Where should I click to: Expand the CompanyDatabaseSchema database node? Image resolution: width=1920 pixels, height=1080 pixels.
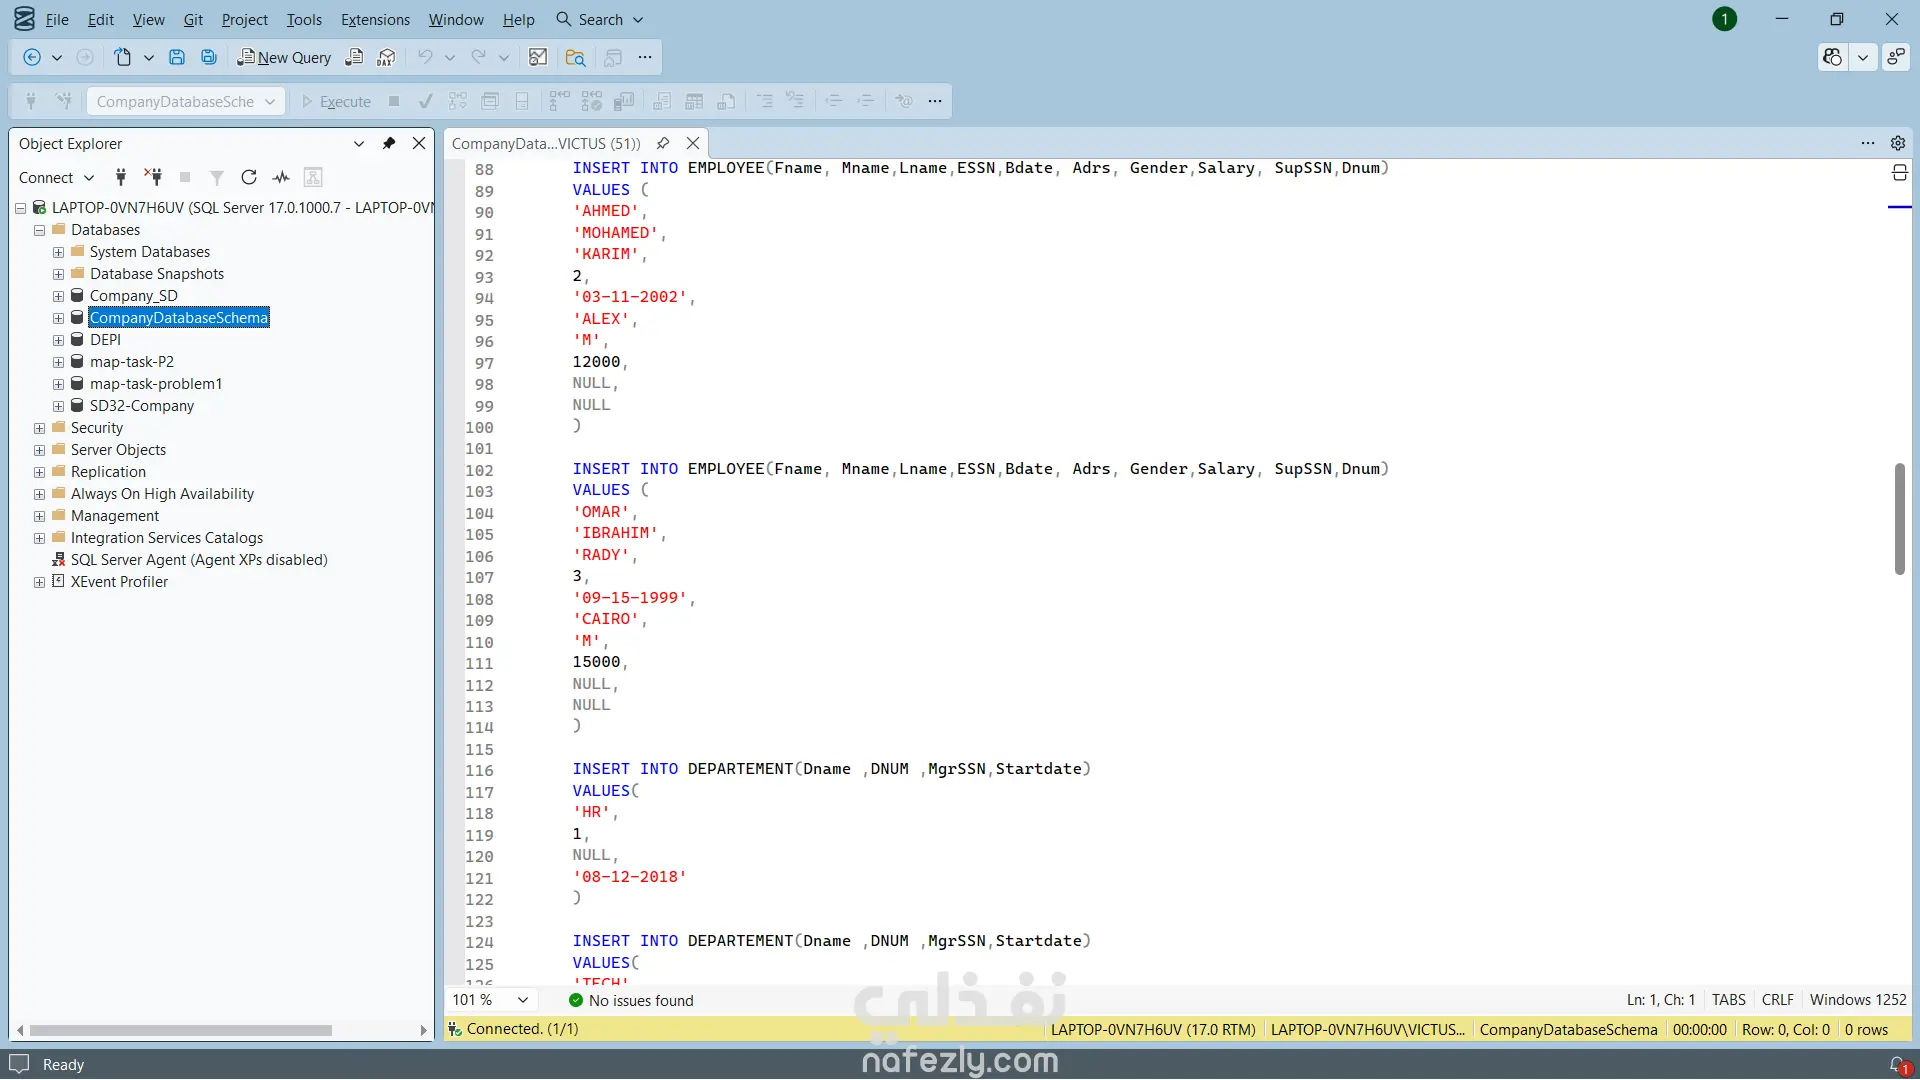(x=58, y=318)
